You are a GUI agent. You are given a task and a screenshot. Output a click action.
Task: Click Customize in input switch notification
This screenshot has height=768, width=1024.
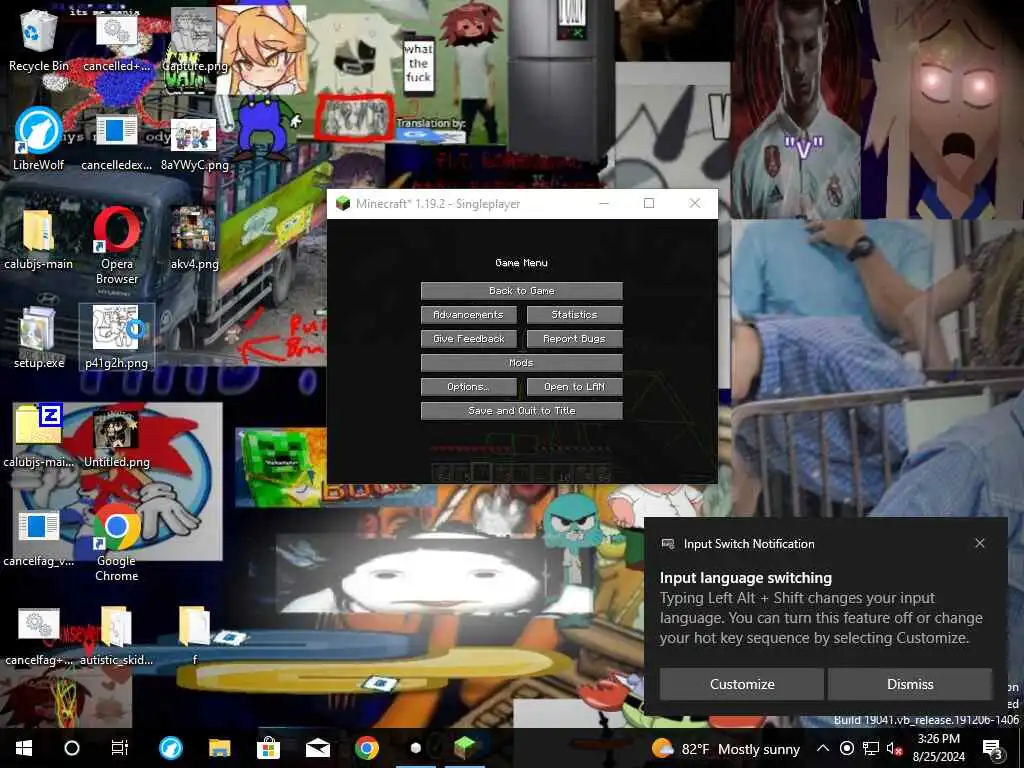point(741,684)
